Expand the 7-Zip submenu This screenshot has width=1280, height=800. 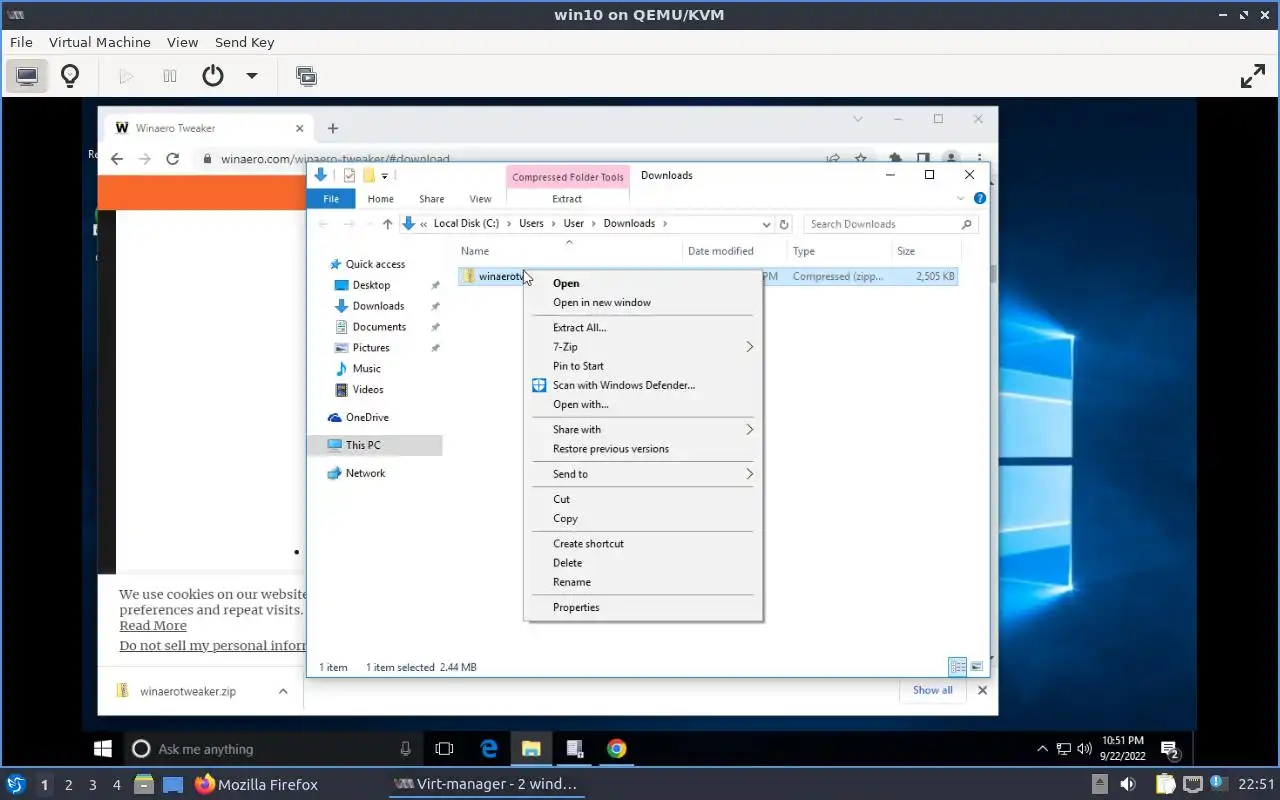[643, 347]
